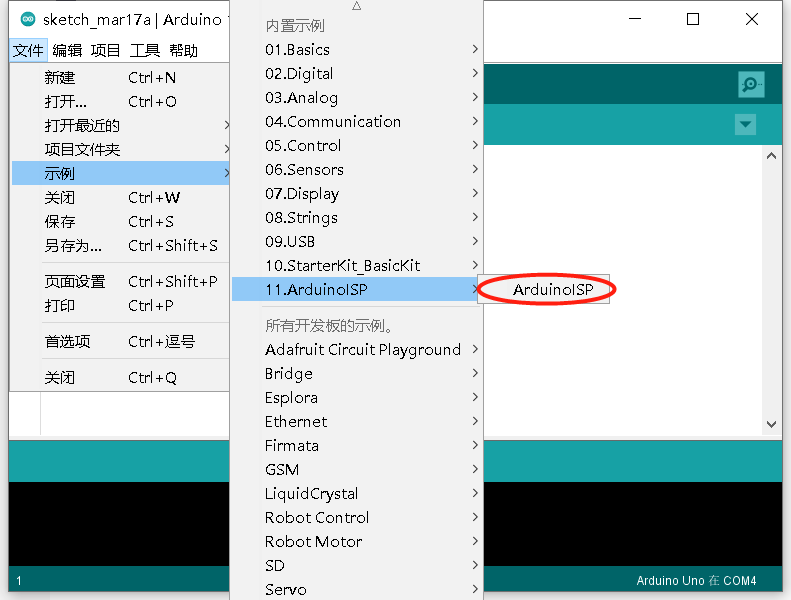Screen dimensions: 791x600
Task: Open SD library examples
Action: (x=357, y=565)
